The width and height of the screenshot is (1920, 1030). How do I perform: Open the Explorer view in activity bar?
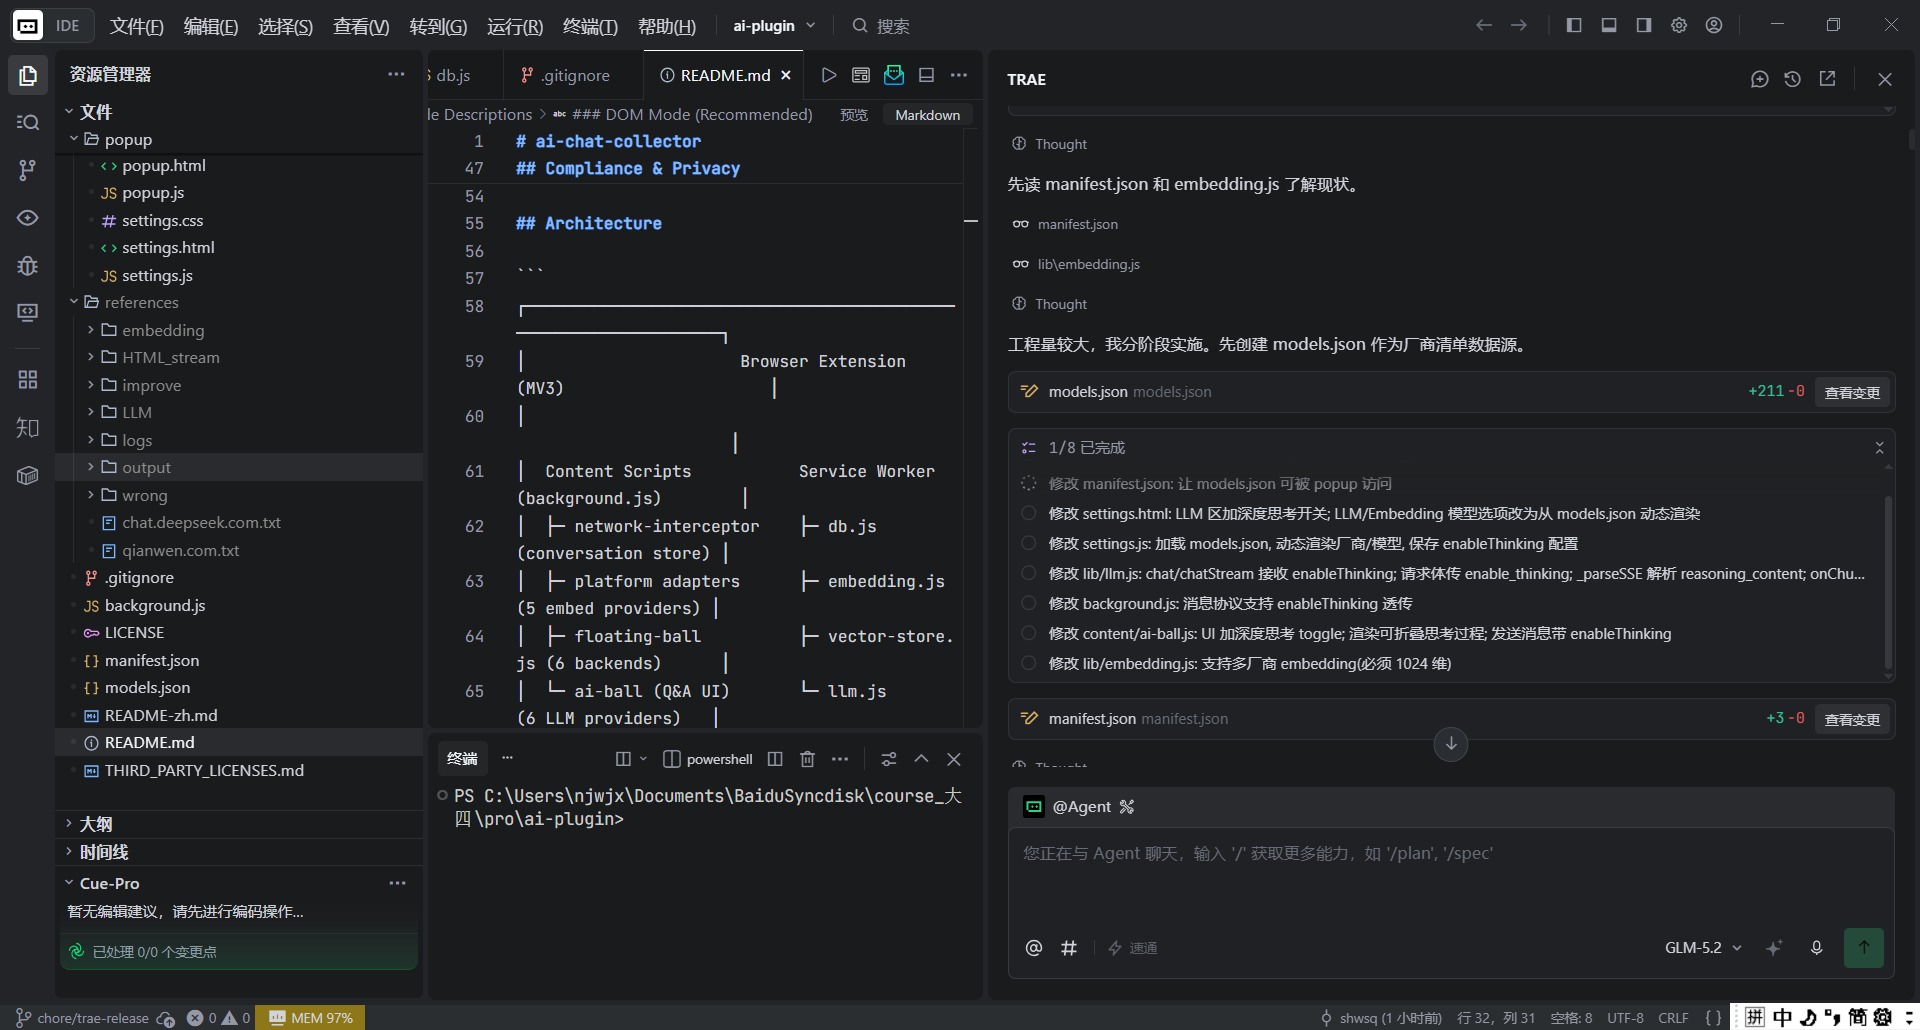[x=28, y=75]
